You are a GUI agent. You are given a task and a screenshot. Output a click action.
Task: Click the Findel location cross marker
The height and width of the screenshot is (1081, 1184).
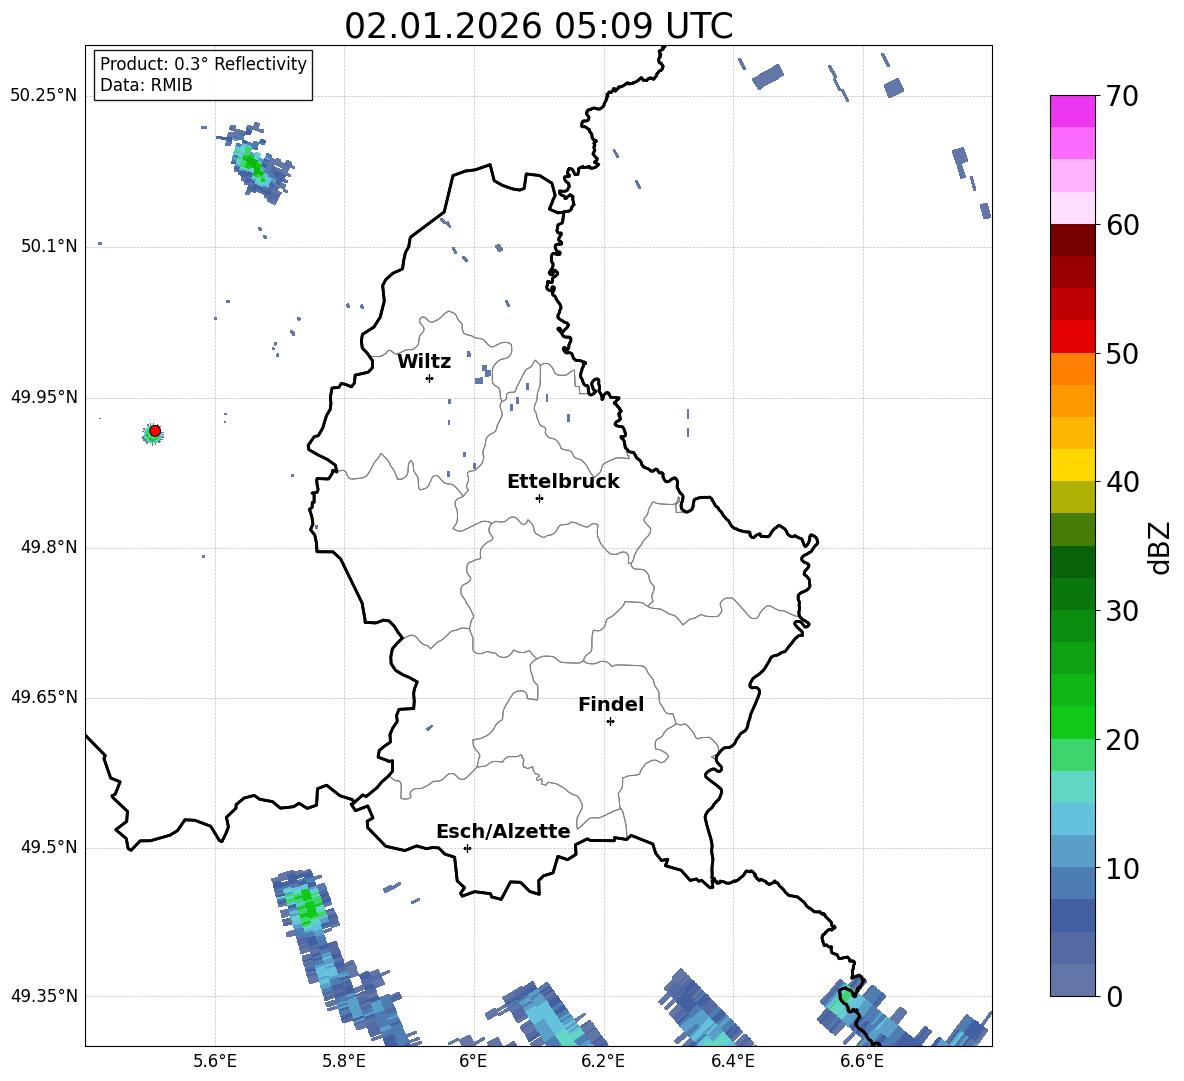click(x=610, y=722)
